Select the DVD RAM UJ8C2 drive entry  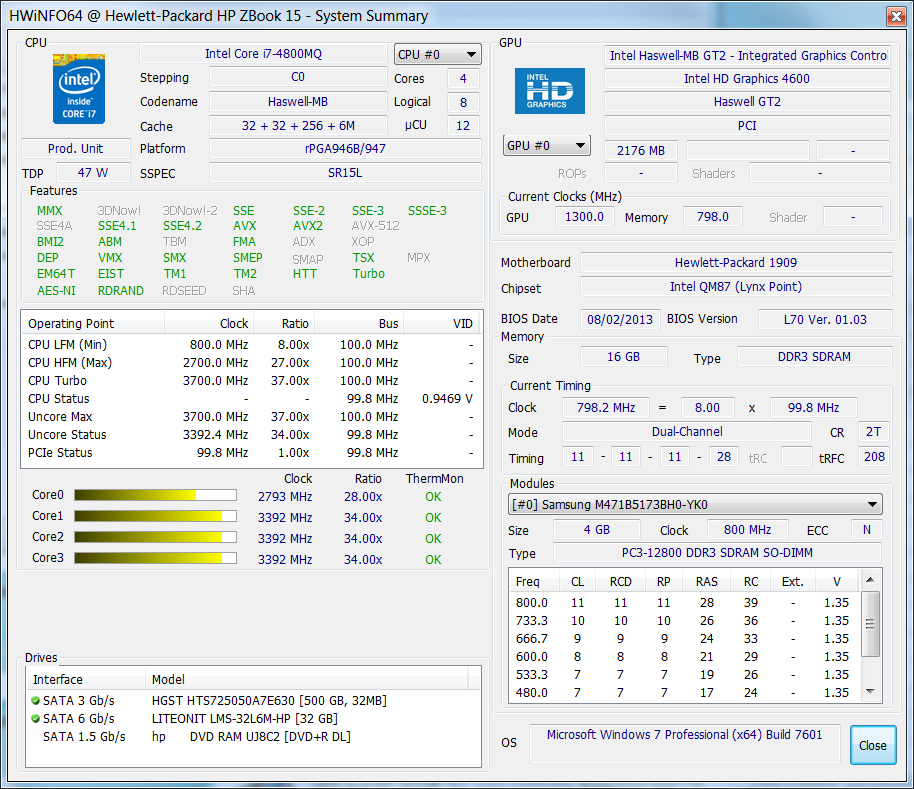pos(254,737)
